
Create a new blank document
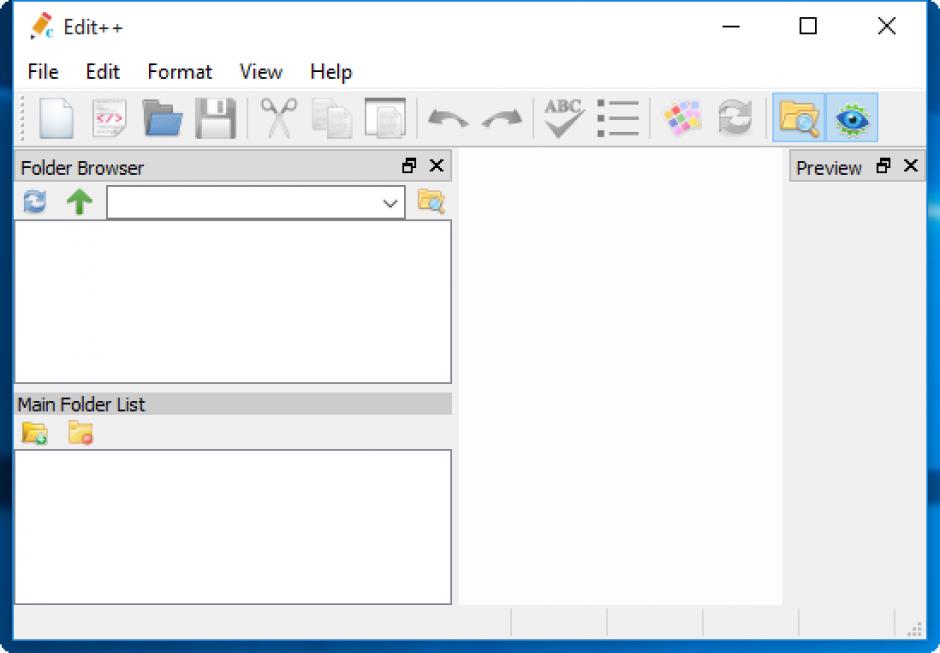click(56, 118)
